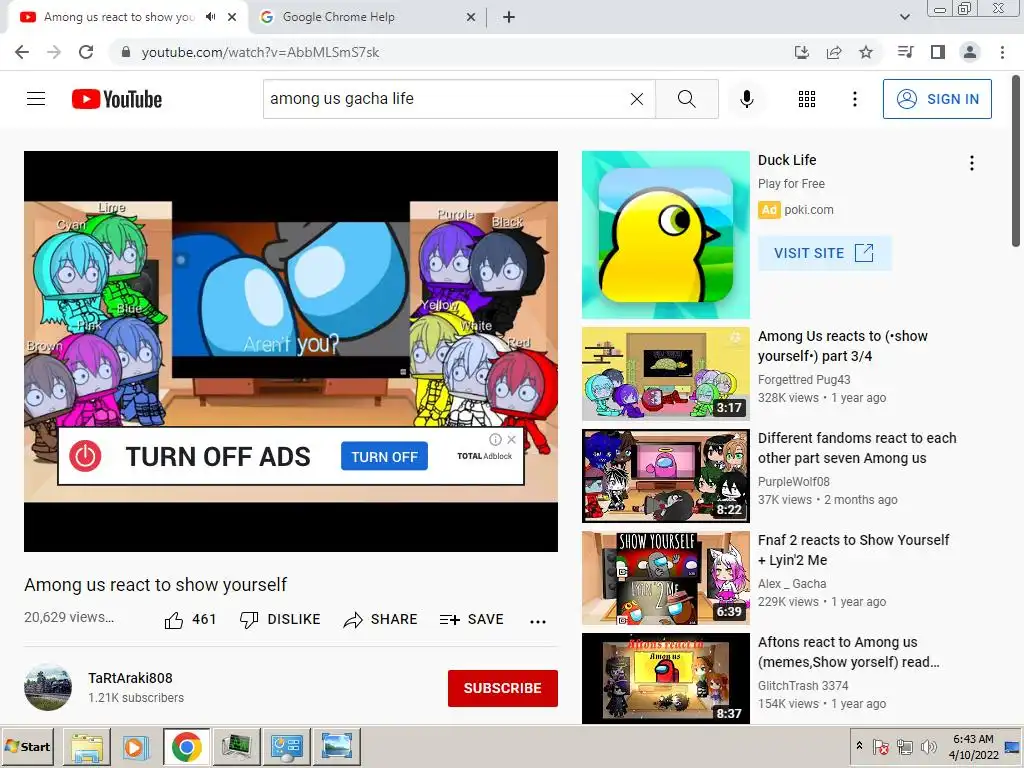
Task: Go to YouTube home via logo
Action: pyautogui.click(x=117, y=99)
